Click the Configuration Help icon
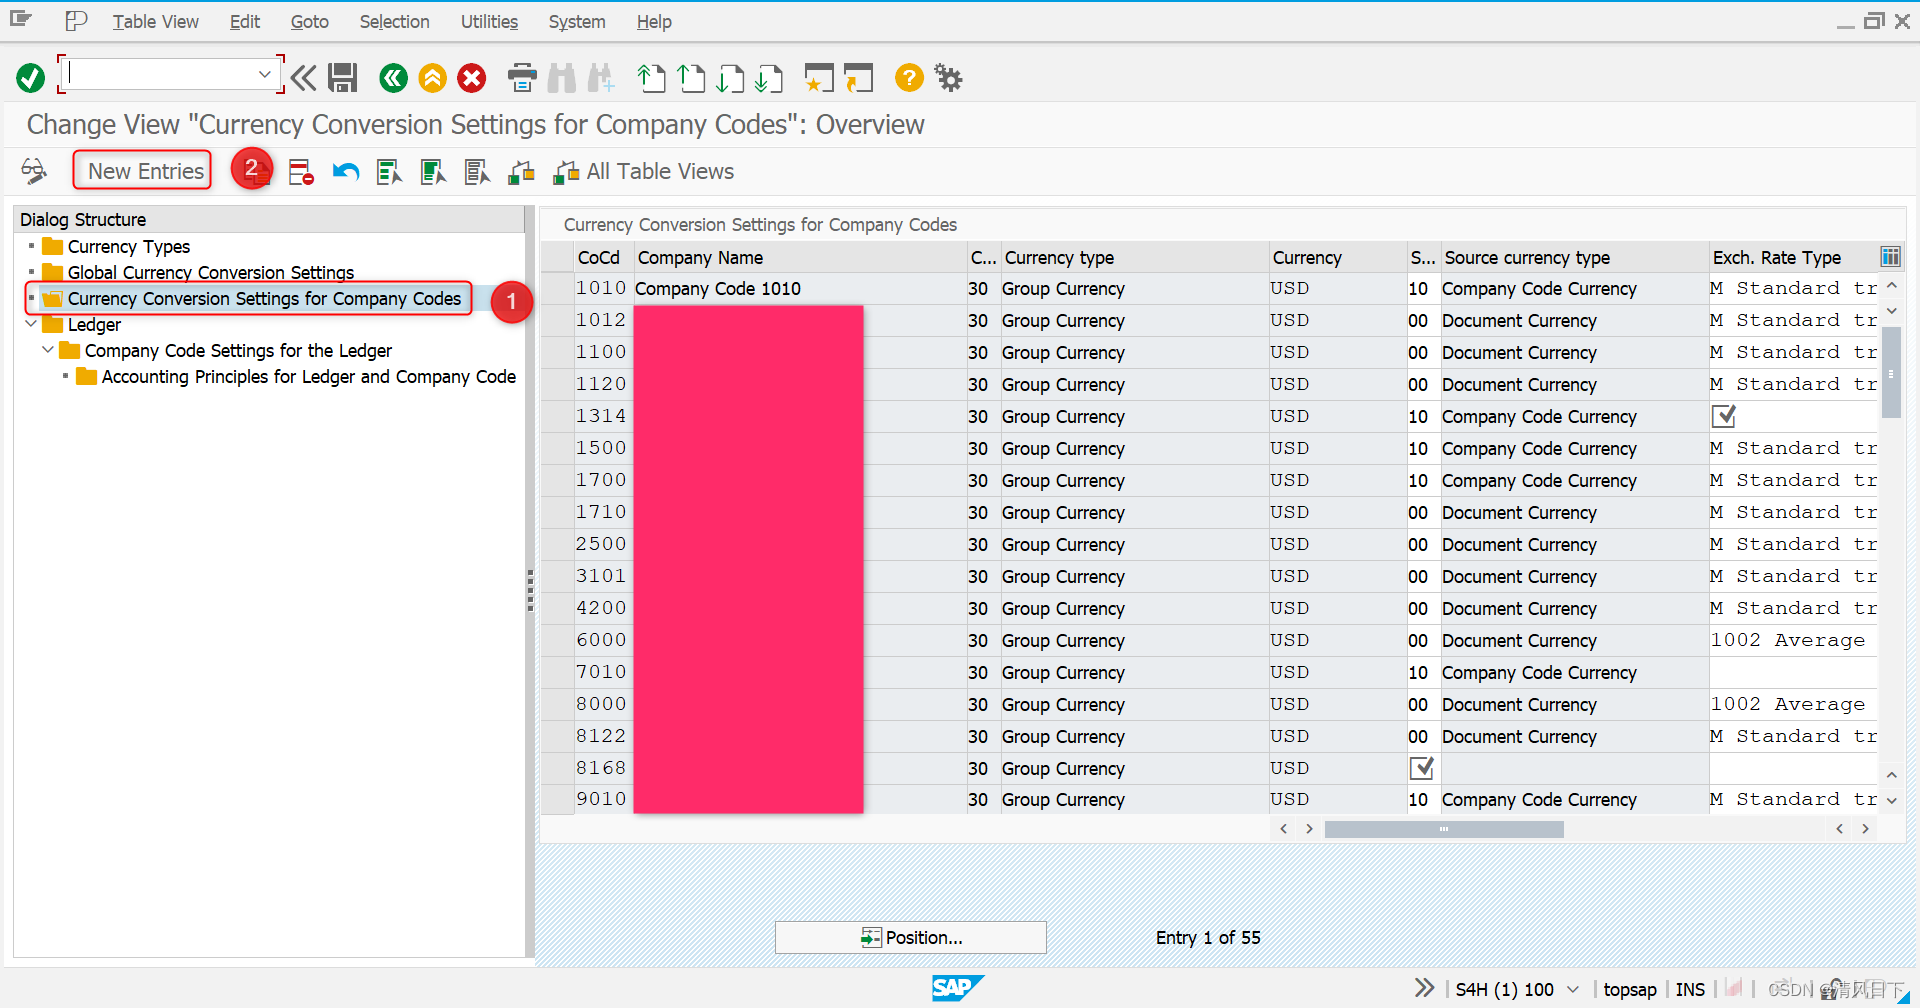1920x1008 pixels. pyautogui.click(x=521, y=172)
